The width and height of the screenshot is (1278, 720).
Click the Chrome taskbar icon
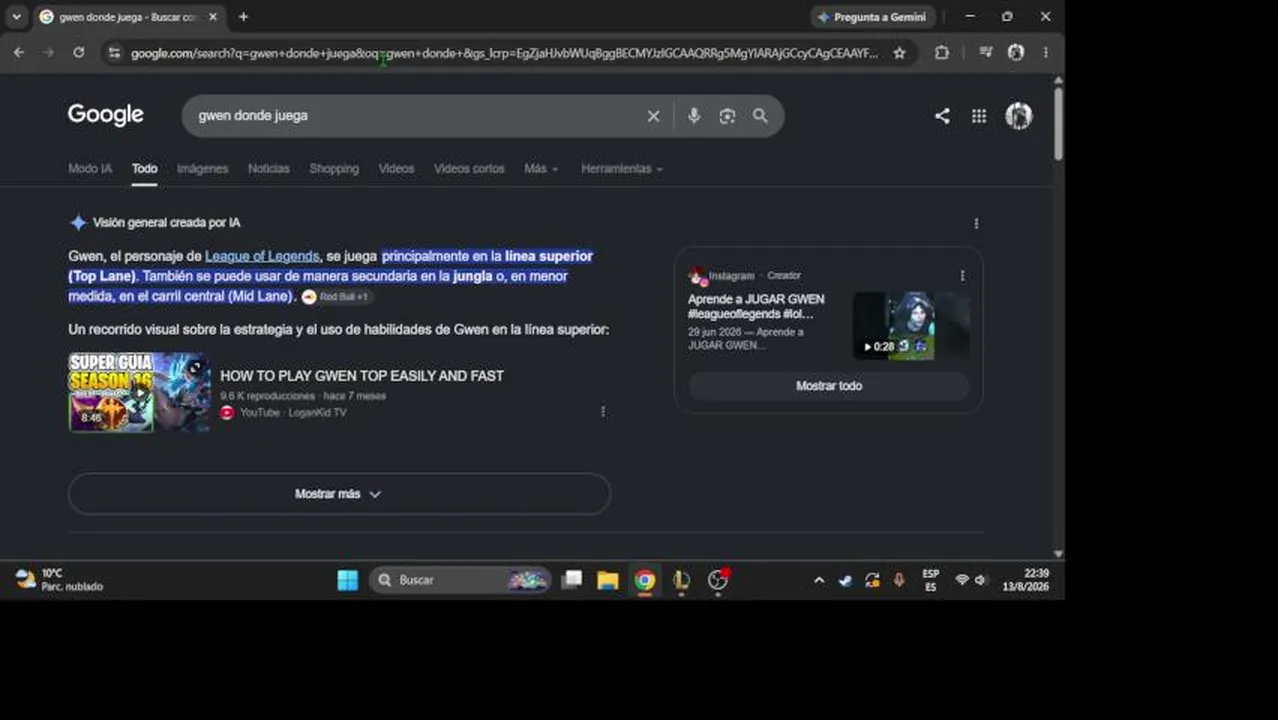coord(645,580)
